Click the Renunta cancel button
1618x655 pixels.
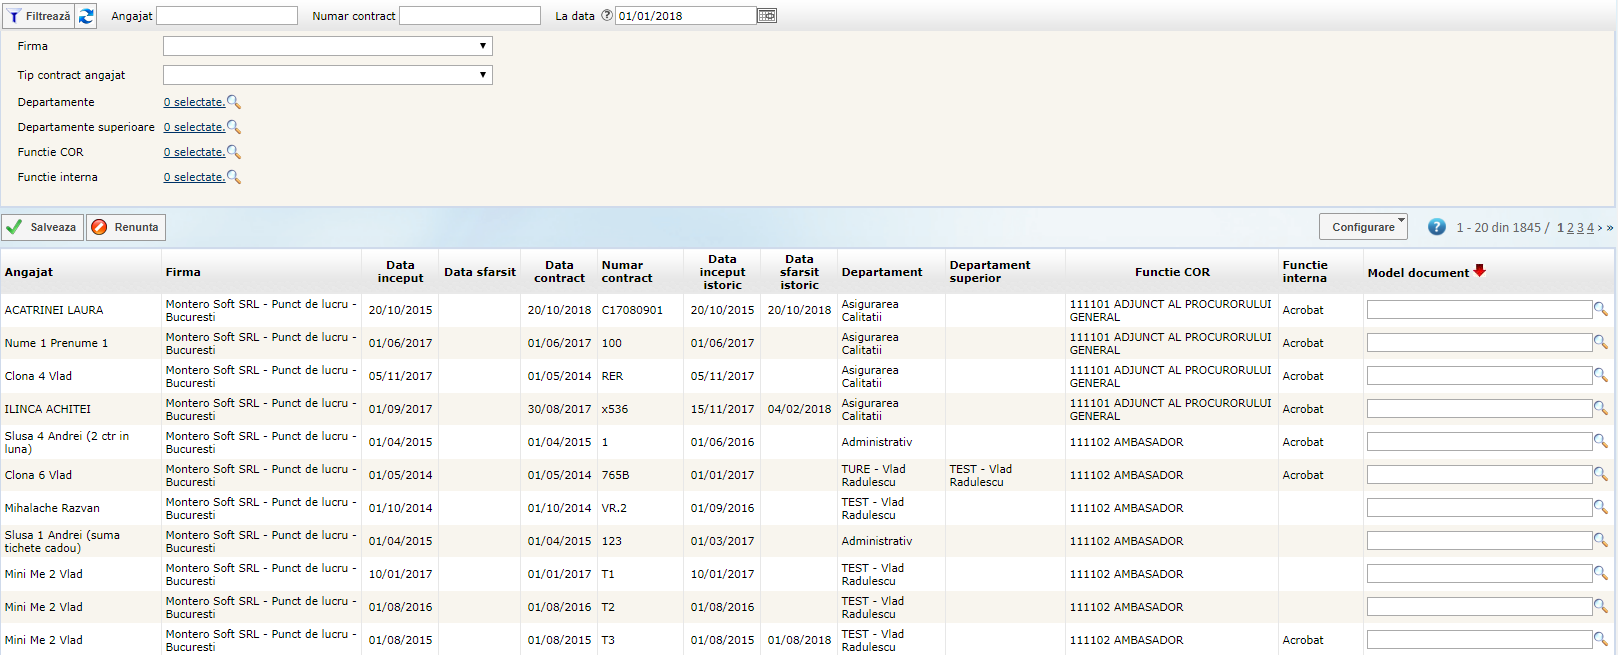[x=126, y=227]
